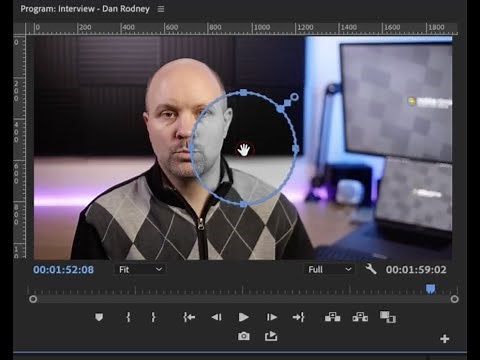
Task: Open the Button Editor plus icon
Action: pyautogui.click(x=444, y=339)
